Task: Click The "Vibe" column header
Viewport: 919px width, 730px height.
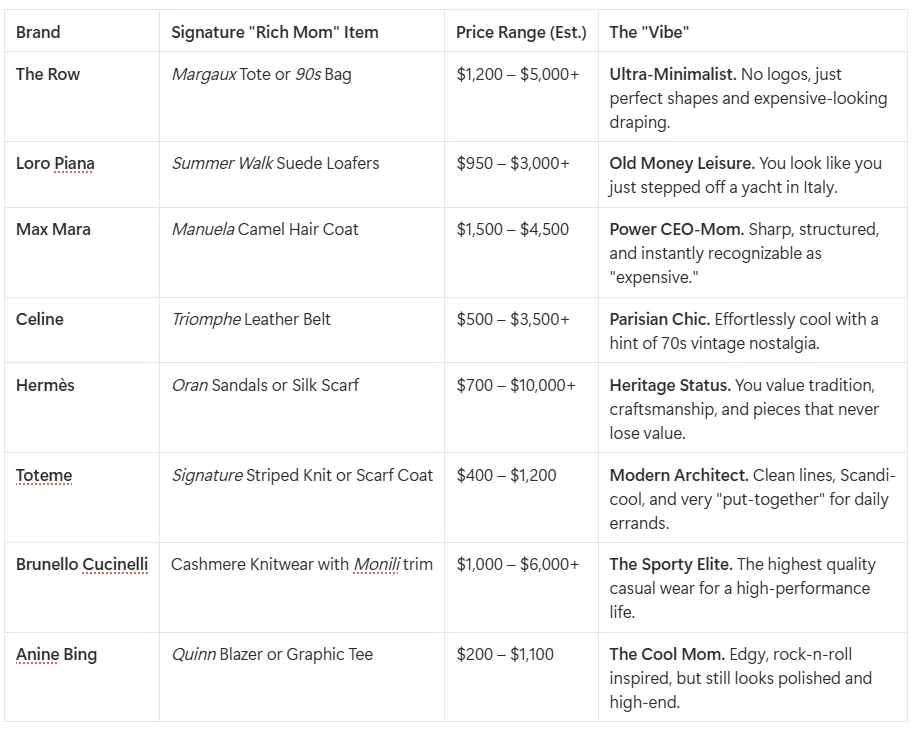Action: (x=649, y=32)
